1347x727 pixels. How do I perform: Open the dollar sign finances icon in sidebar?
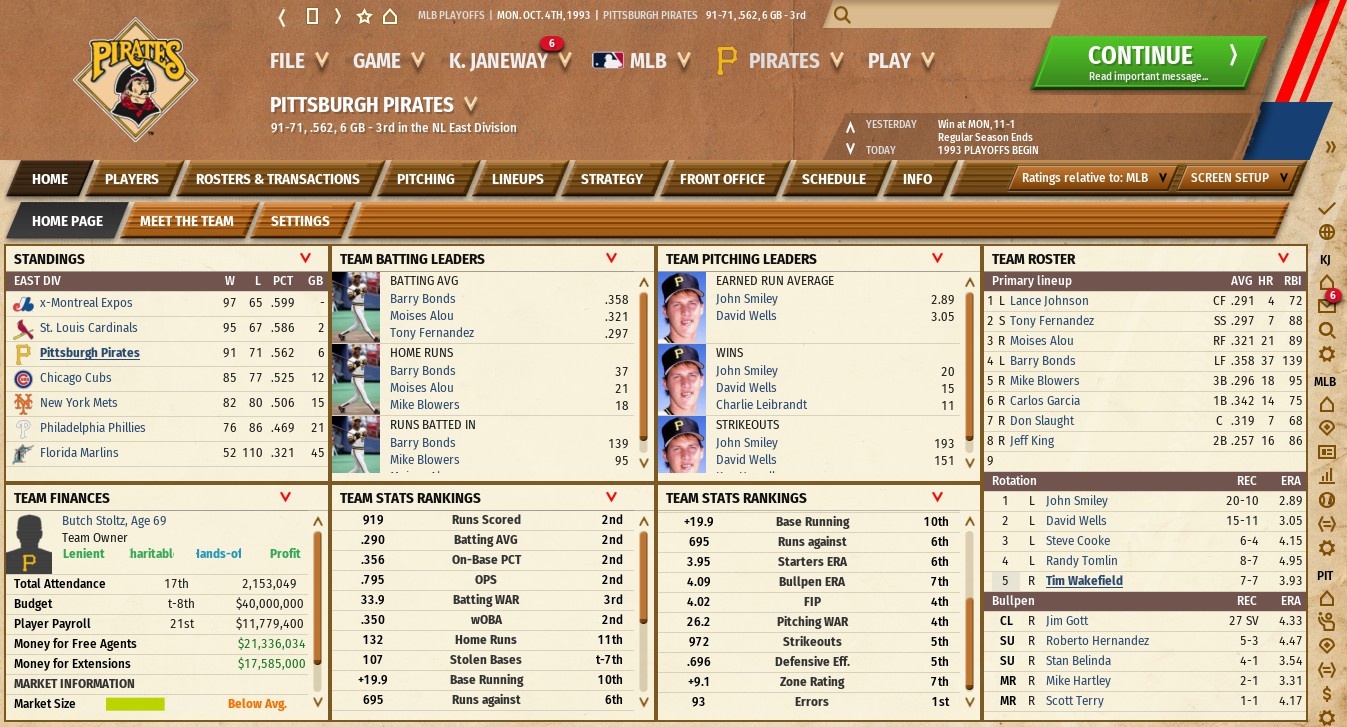1326,694
